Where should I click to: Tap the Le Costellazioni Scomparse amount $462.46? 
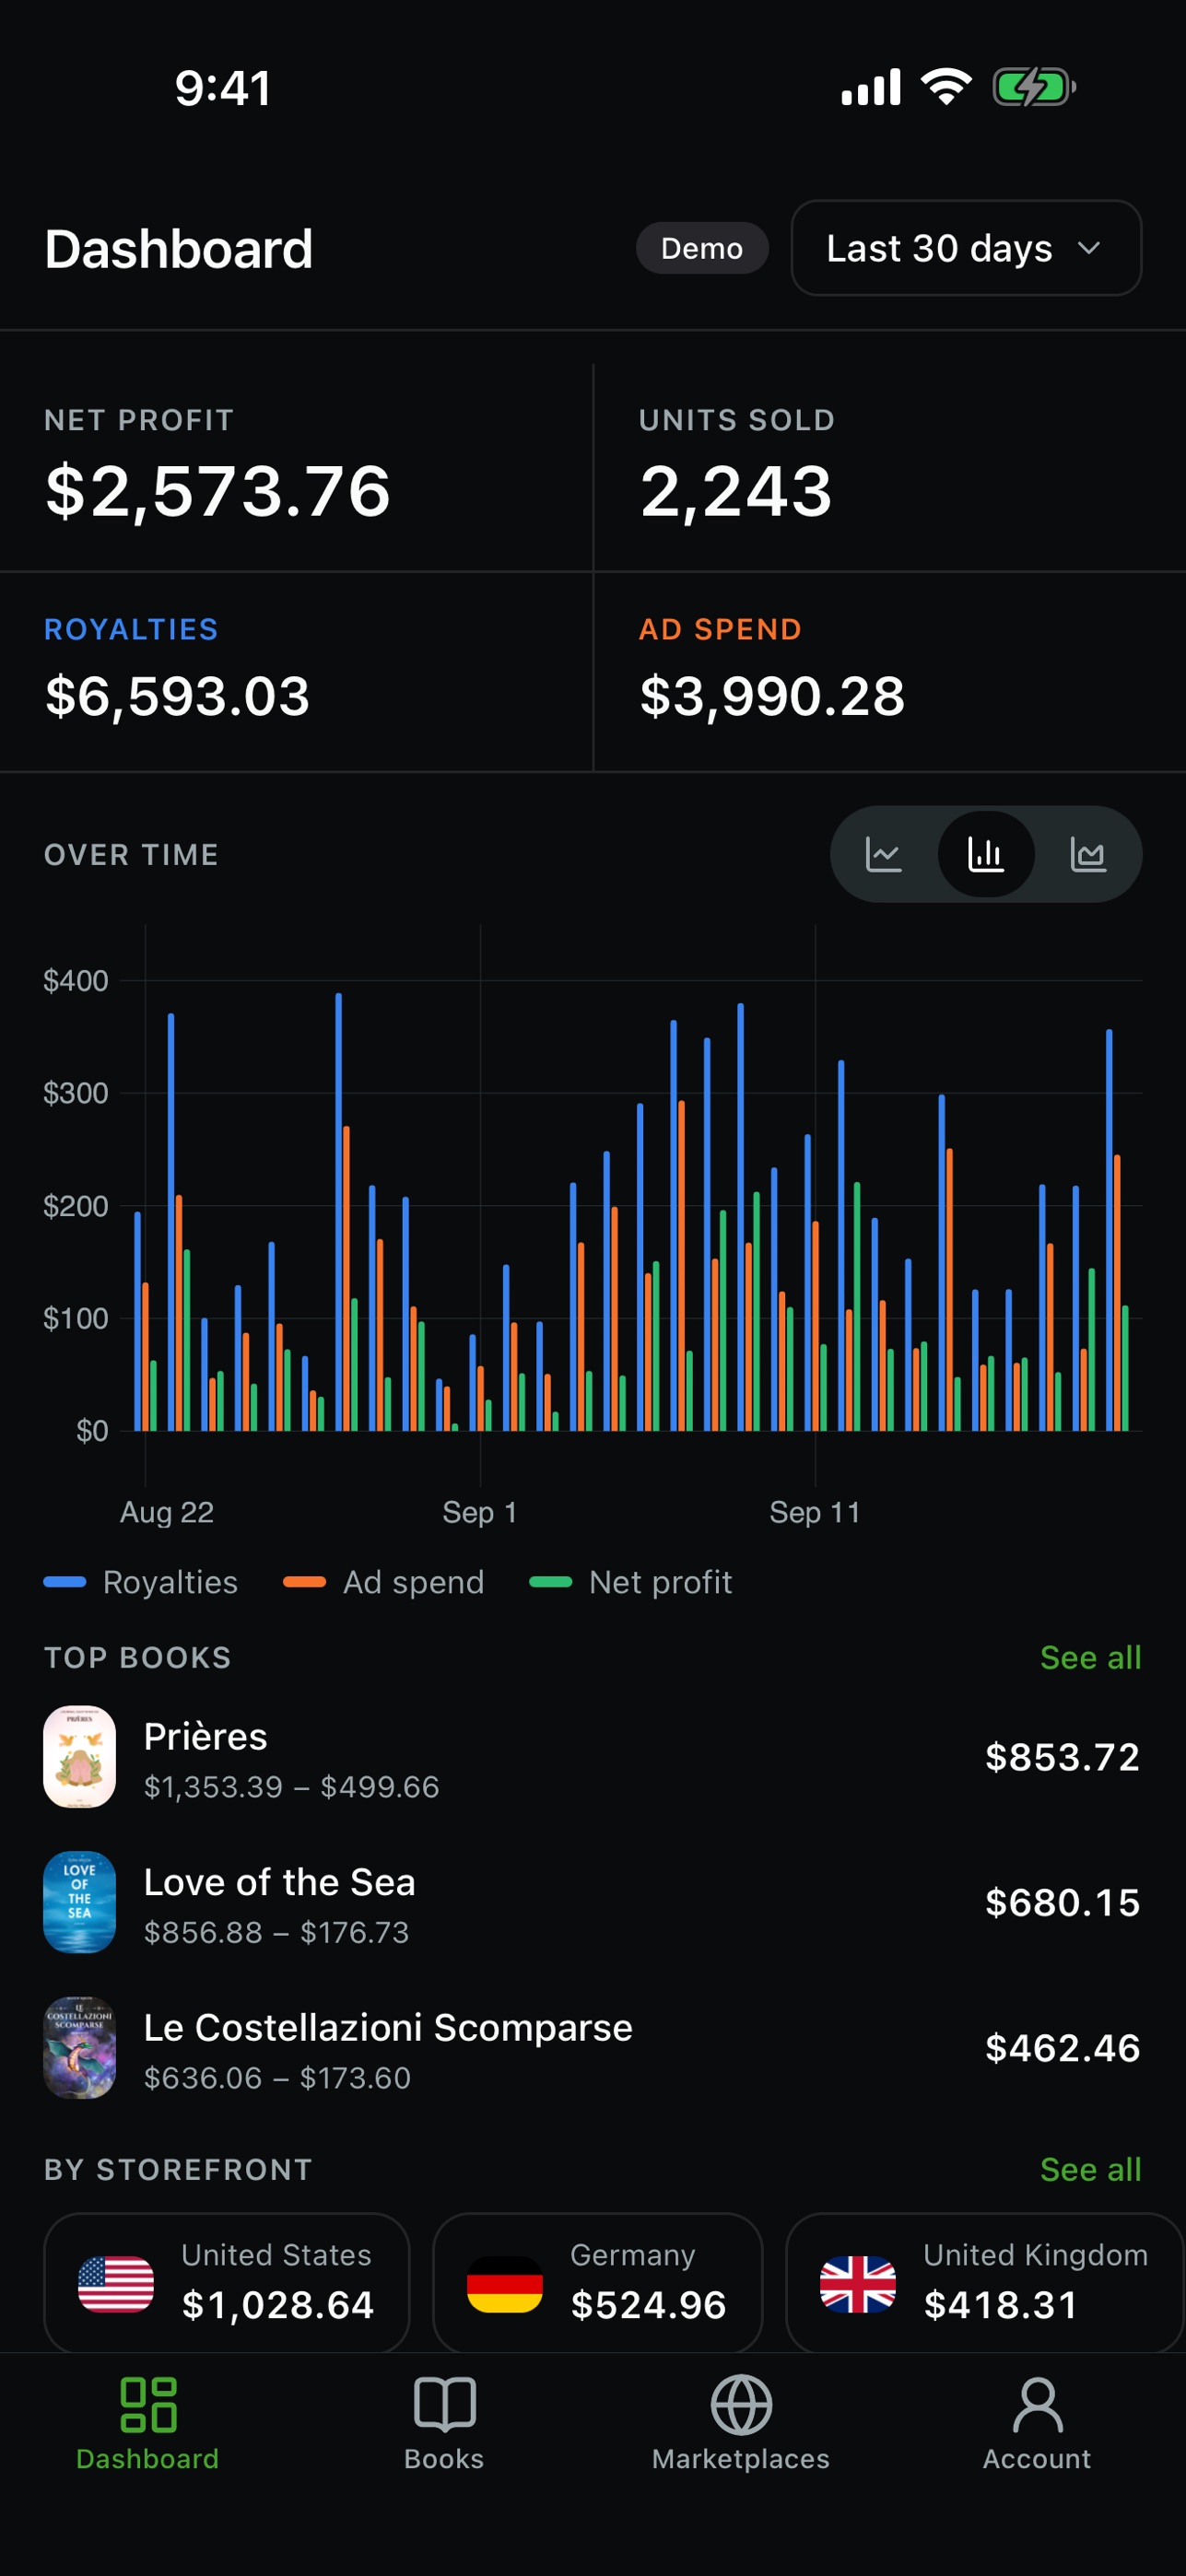click(1063, 2048)
